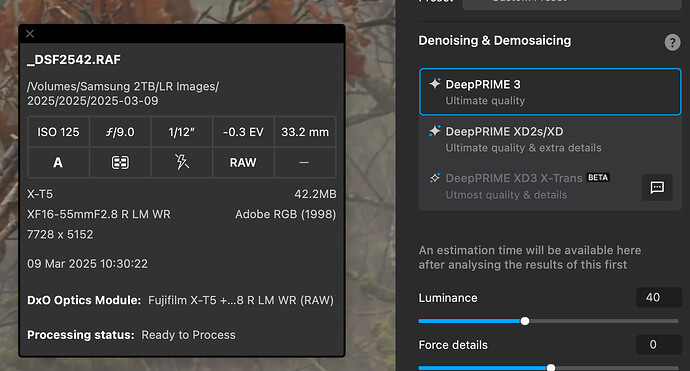Click the DeepPRIME XD3 X-Trans sparkle icon
This screenshot has width=690, height=371.
[x=435, y=178]
